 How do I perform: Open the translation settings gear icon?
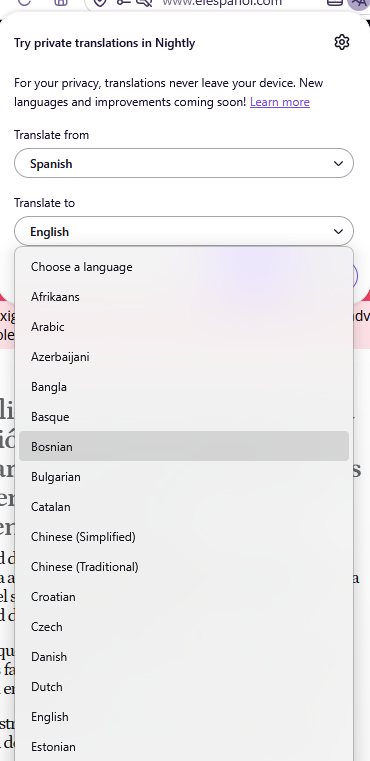[x=342, y=42]
